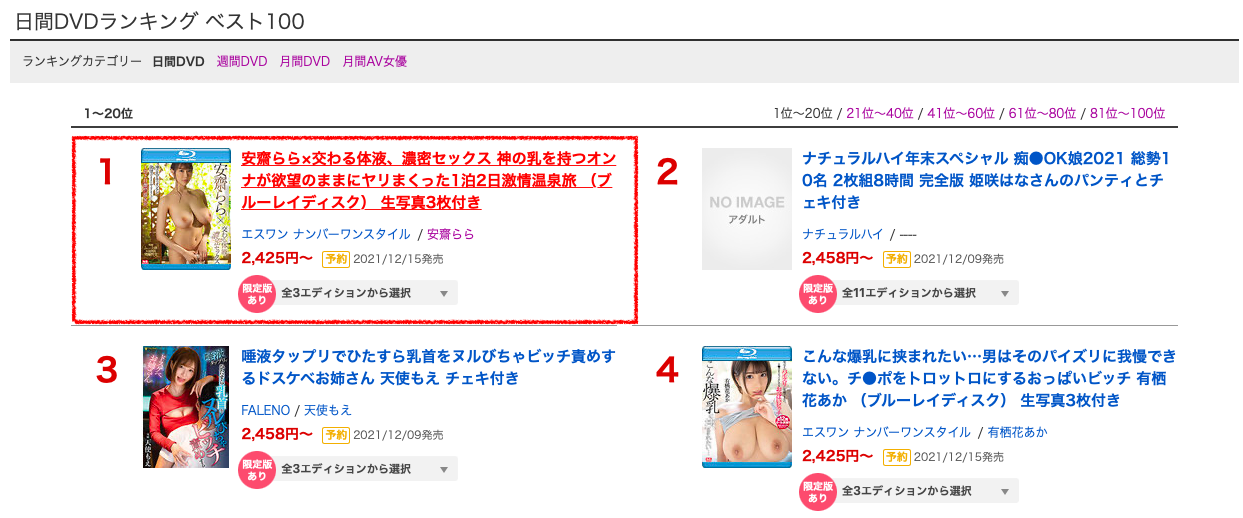1243x518 pixels.
Task: Click the 限定版あり badge on rank 1 item
Action: (x=257, y=293)
